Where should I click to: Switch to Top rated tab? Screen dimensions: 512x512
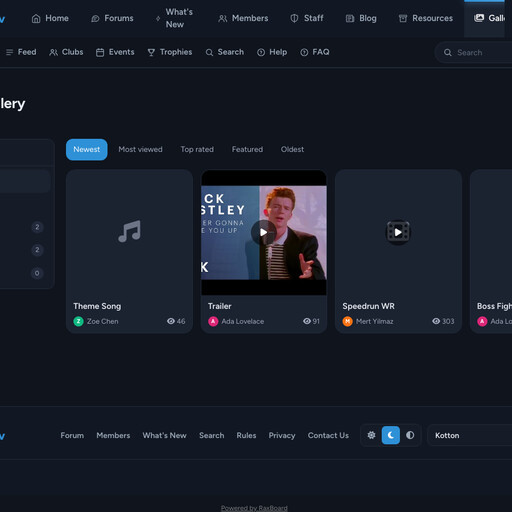coord(197,149)
